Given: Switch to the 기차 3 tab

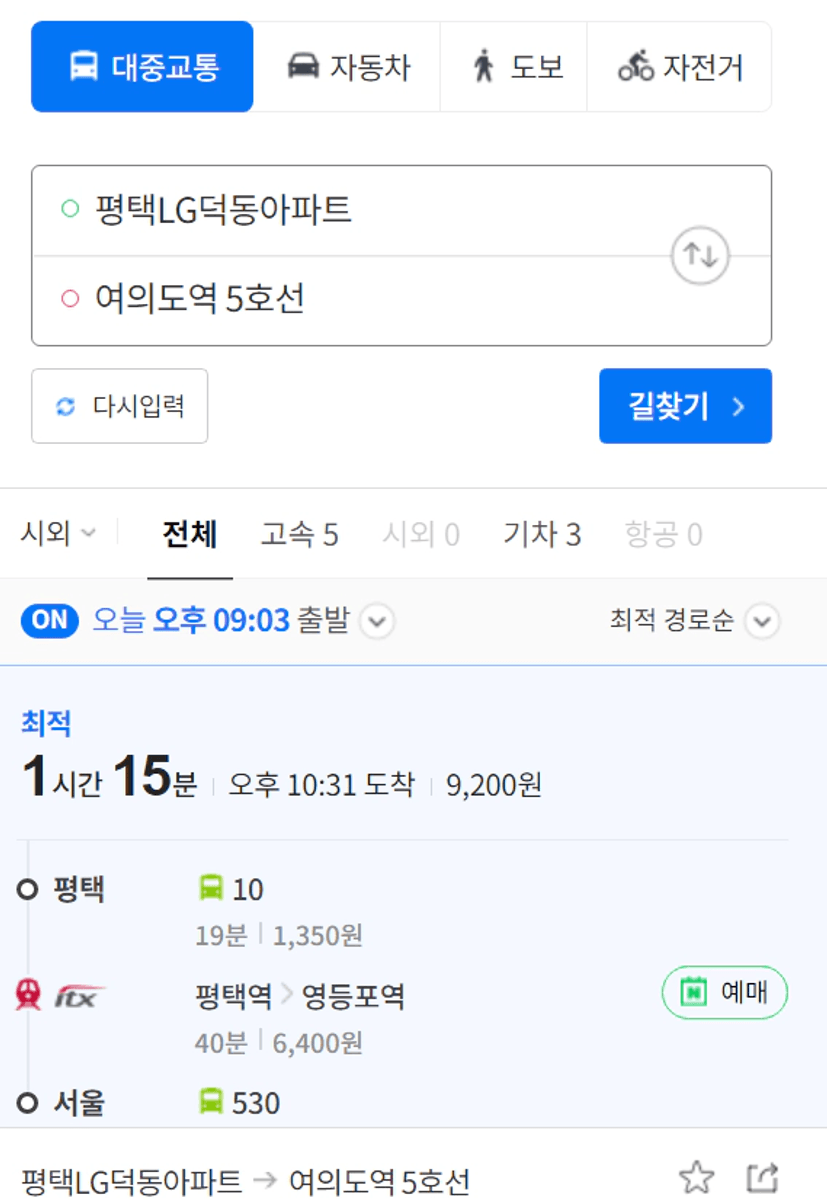Looking at the screenshot, I should click(542, 535).
